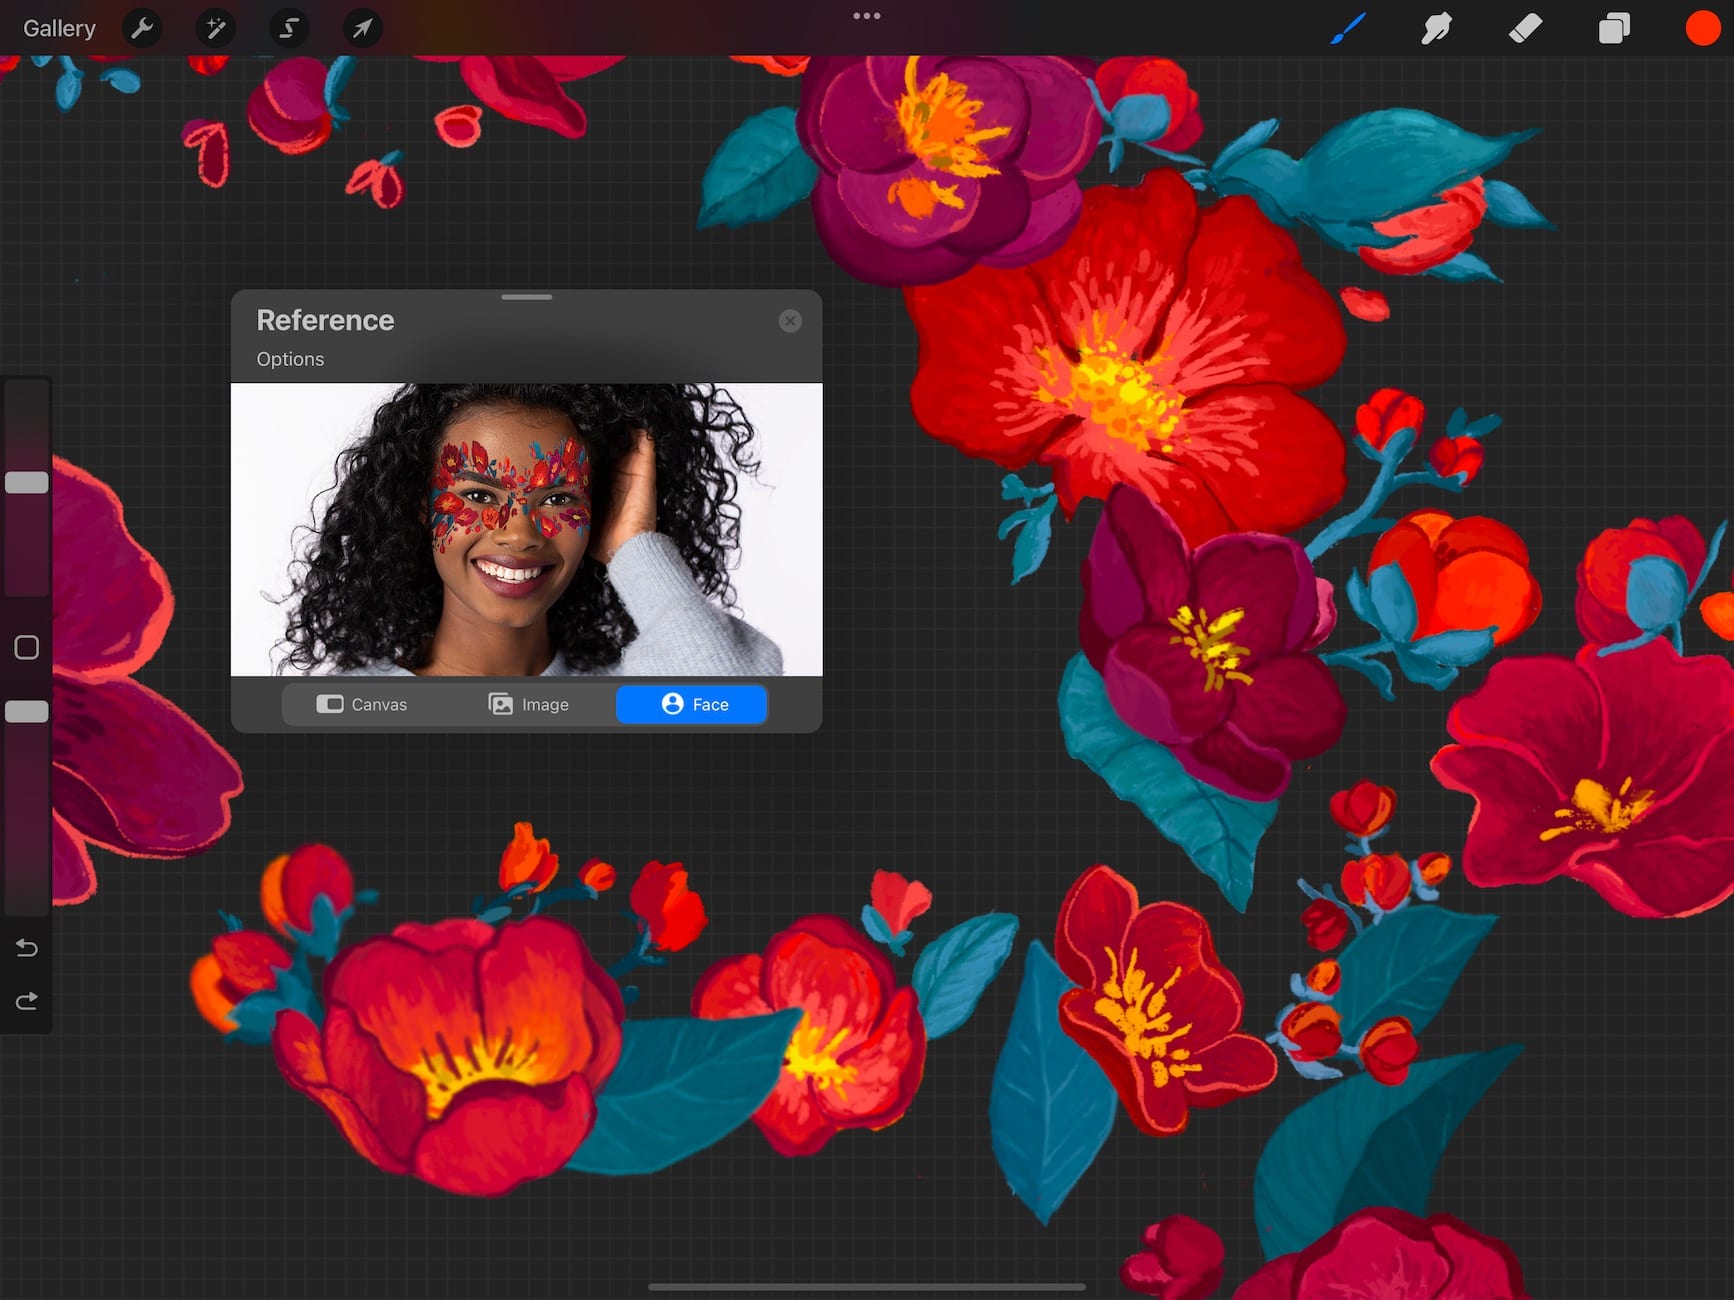Switch reference to Canvas mode
Viewport: 1734px width, 1300px height.
(362, 704)
